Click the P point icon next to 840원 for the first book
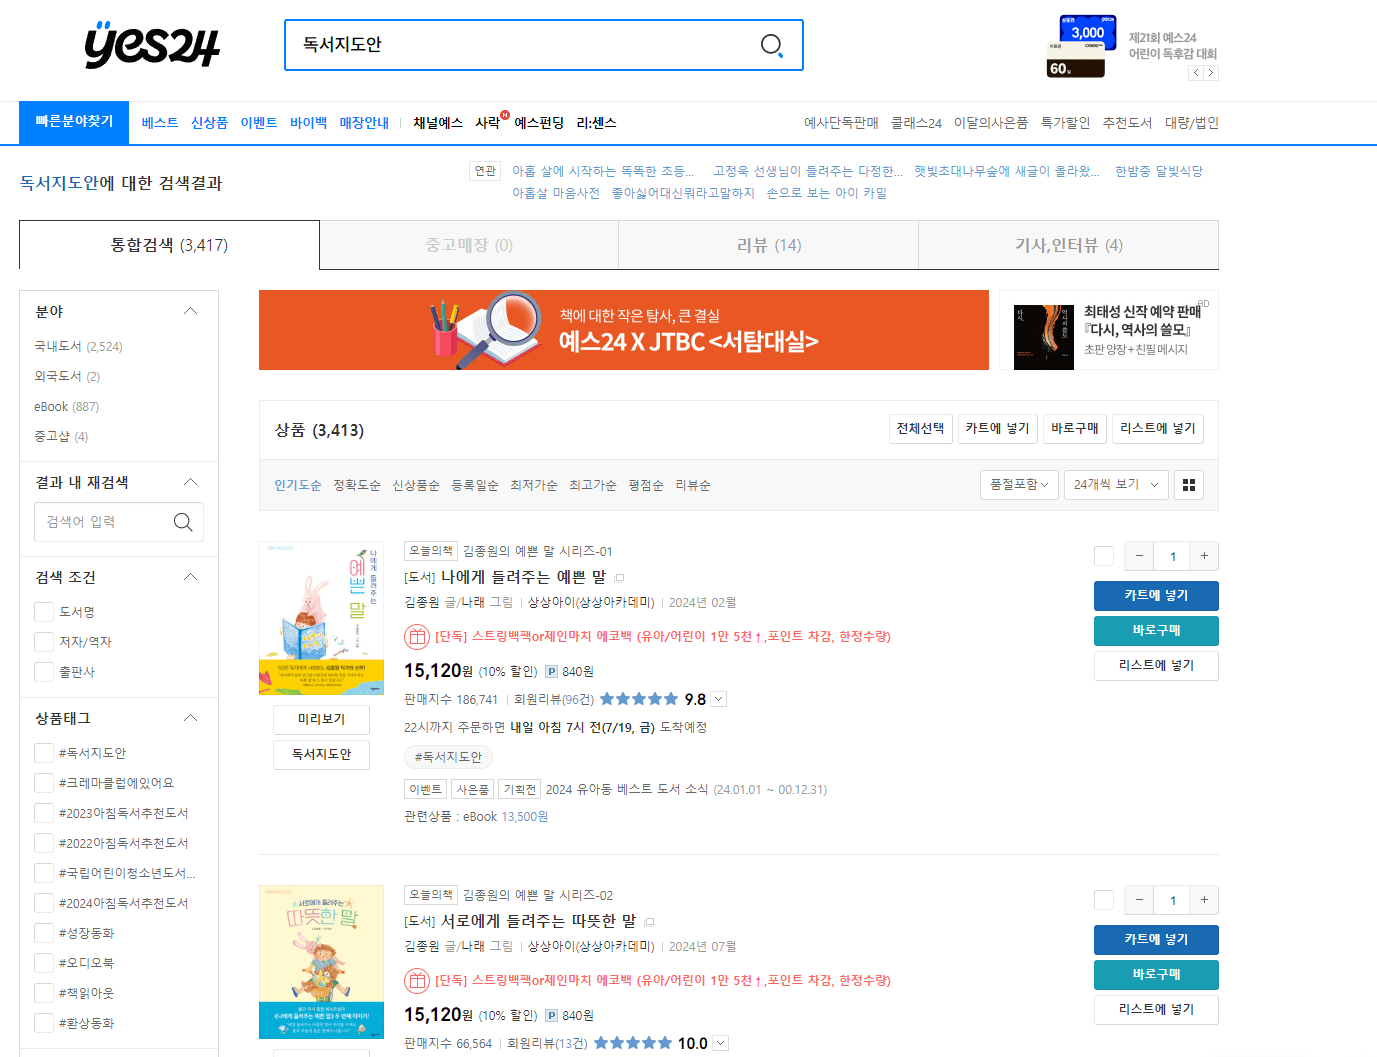1377x1057 pixels. 551,672
